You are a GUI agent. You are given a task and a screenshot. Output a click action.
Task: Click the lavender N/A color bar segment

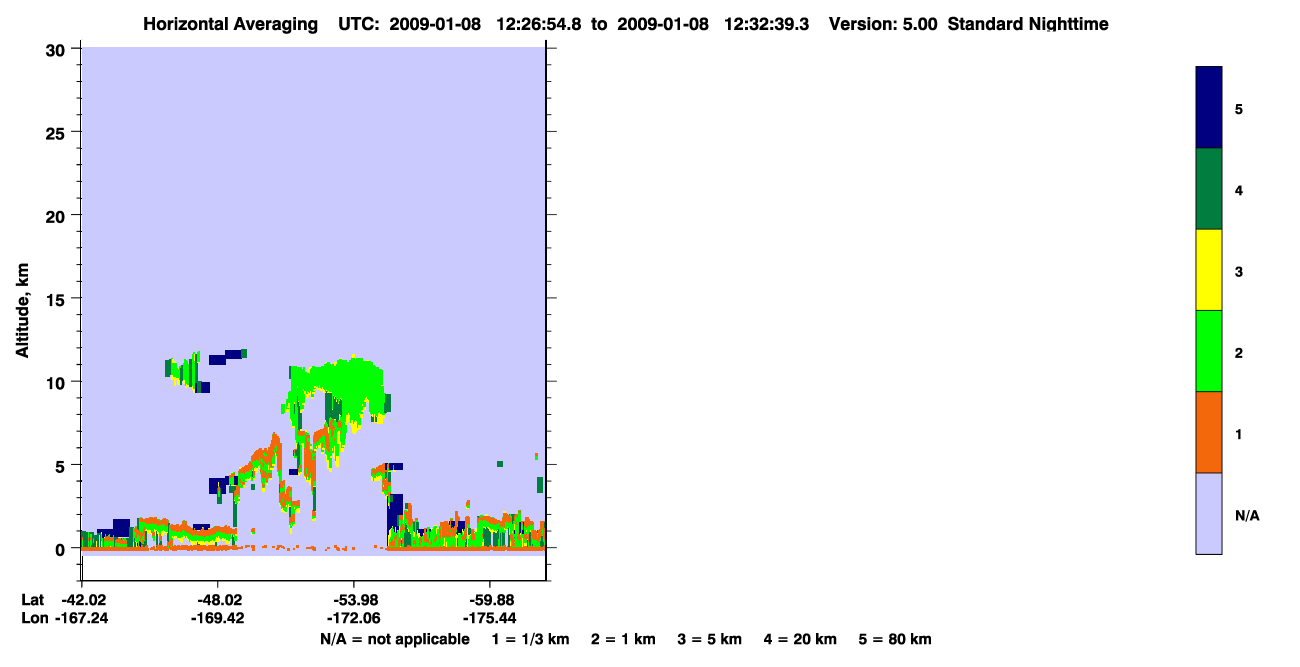1209,513
